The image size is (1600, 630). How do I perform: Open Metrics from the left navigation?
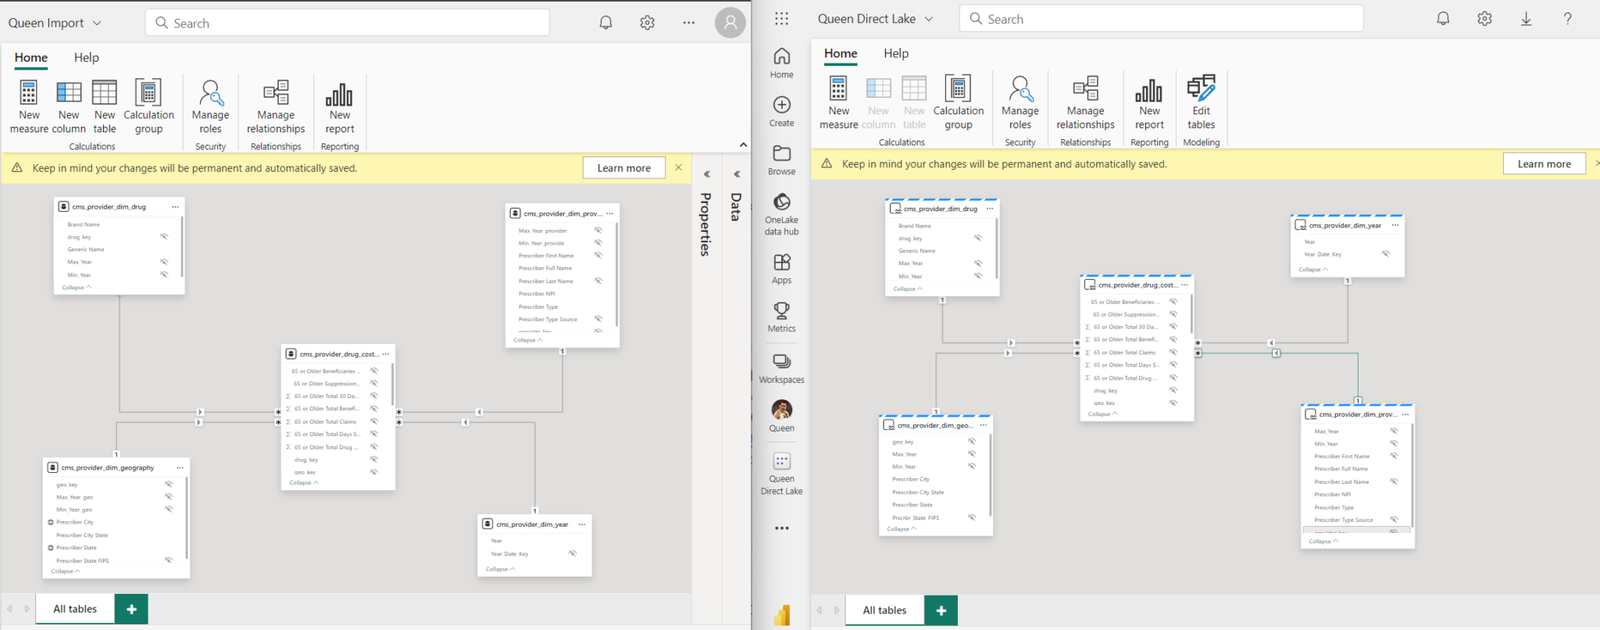781,316
